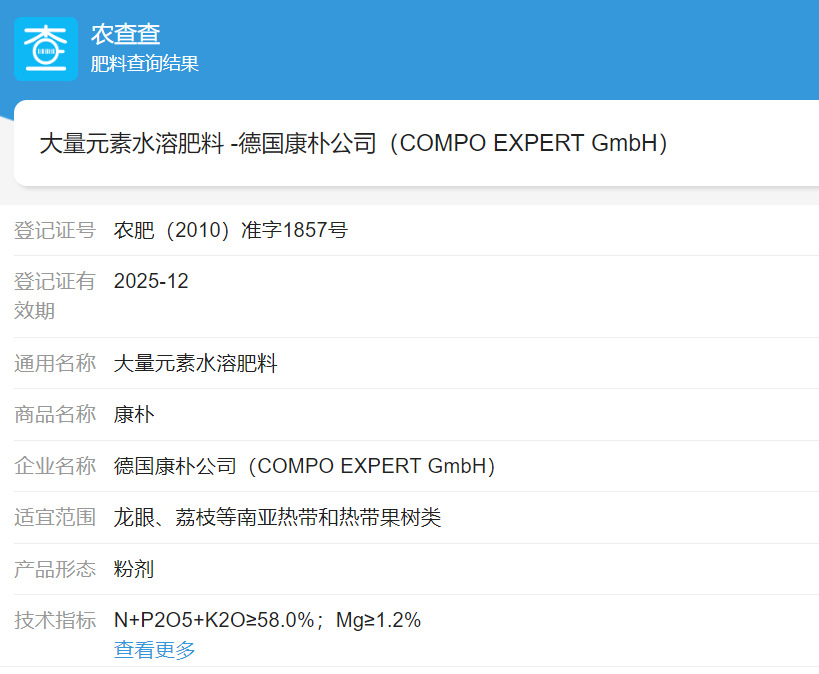819x674 pixels.
Task: Click the 技术指标 label
Action: click(x=55, y=620)
